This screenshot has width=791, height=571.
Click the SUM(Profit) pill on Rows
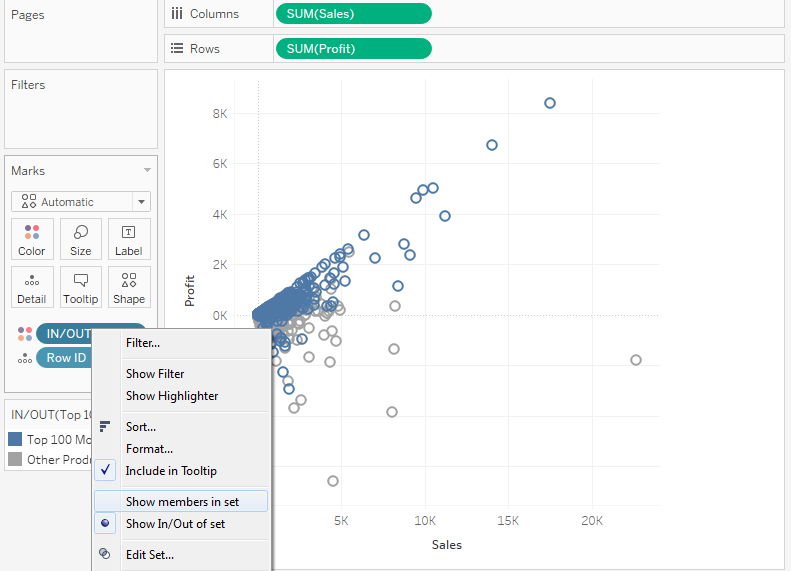coord(352,48)
